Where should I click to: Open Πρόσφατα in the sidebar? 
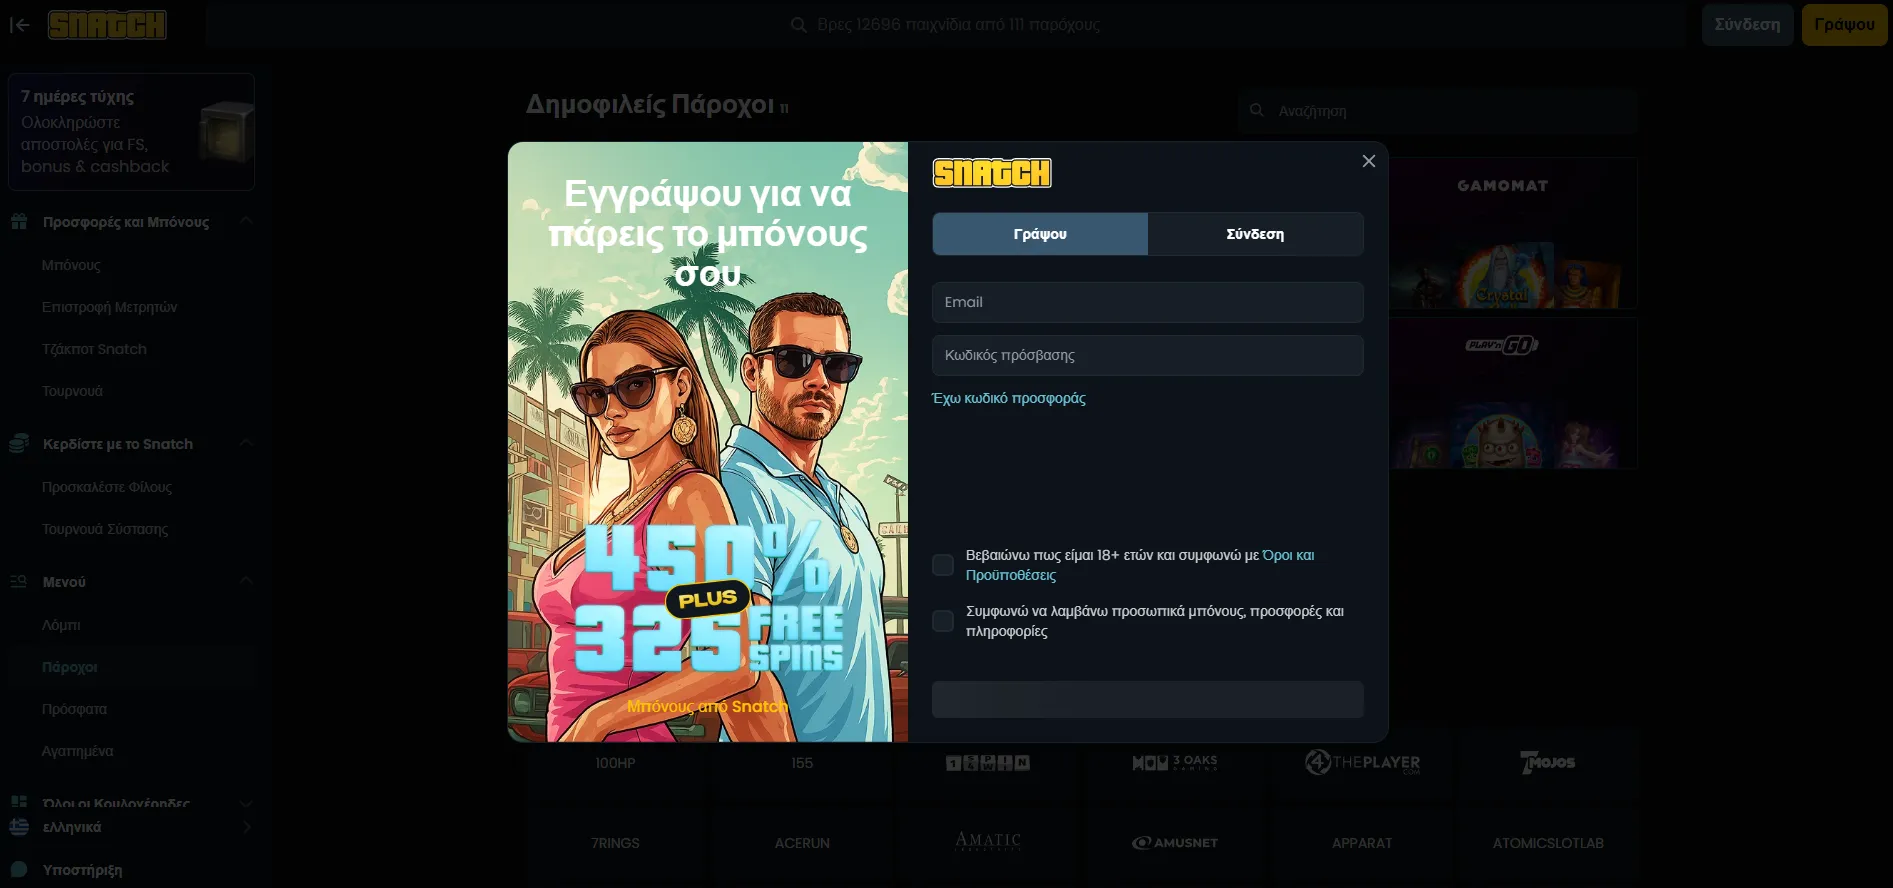[x=74, y=709]
